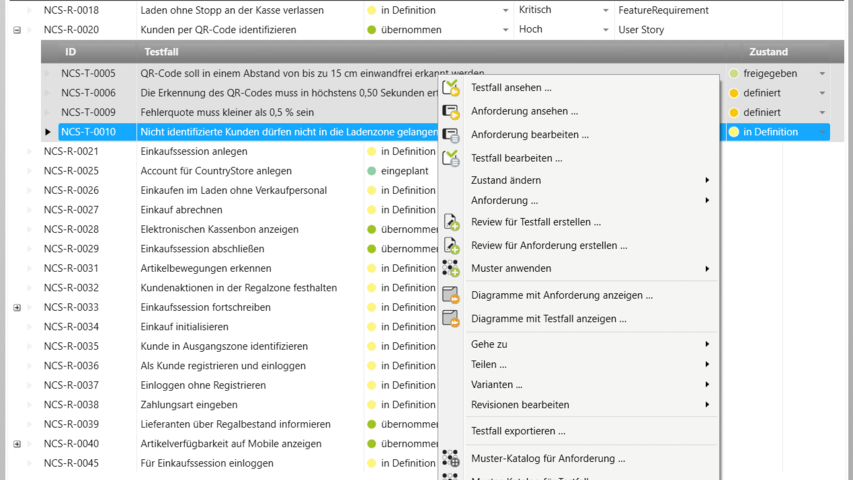
Task: Collapse the NCS-R-0020 requirement row
Action: (17, 30)
